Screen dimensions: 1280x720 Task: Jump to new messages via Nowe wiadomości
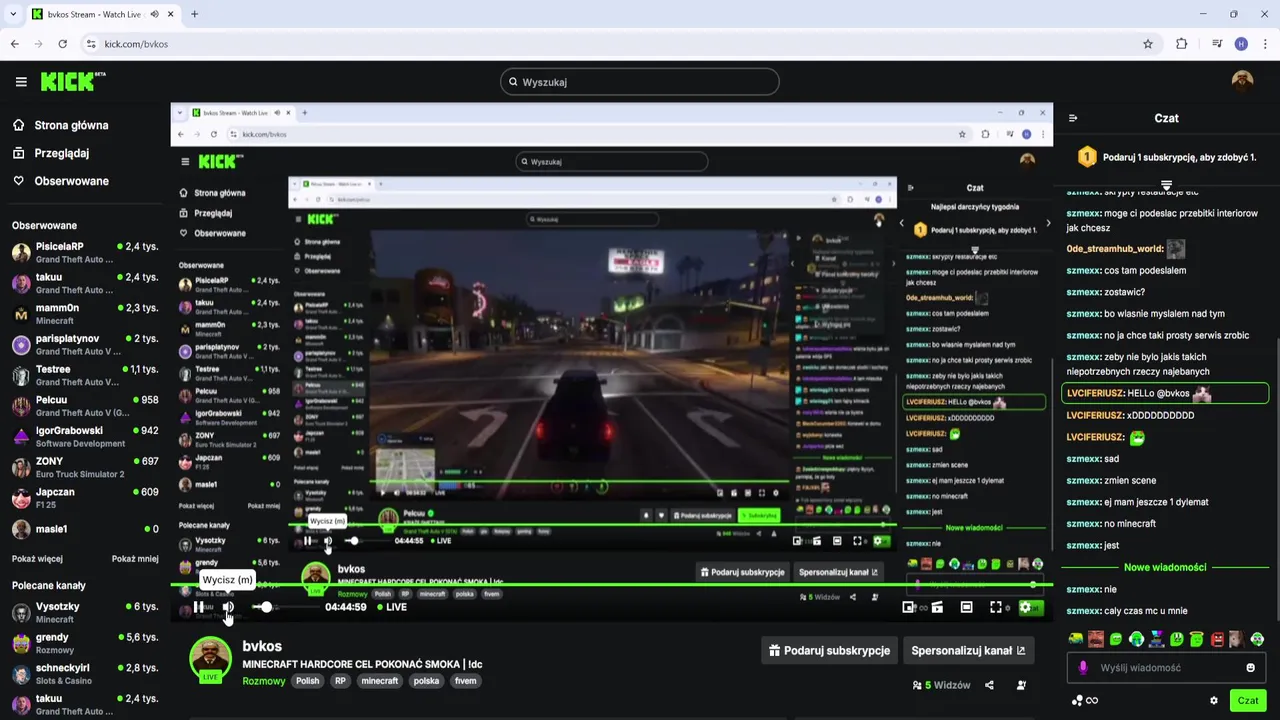(1165, 567)
